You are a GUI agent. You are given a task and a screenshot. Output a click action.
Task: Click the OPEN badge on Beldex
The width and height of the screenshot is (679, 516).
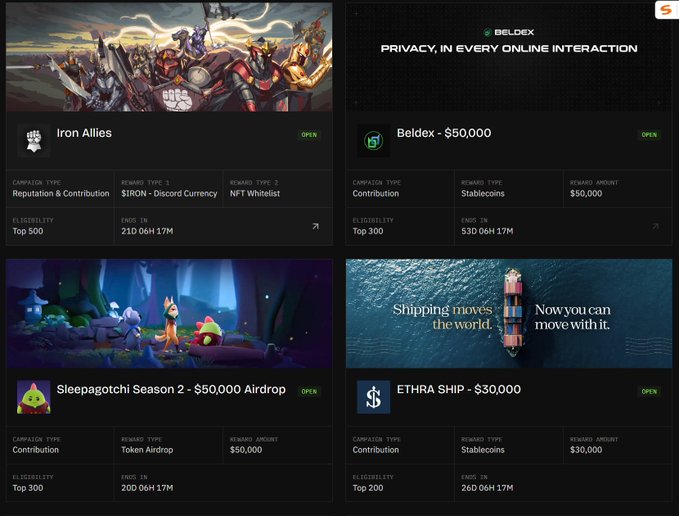[x=649, y=135]
